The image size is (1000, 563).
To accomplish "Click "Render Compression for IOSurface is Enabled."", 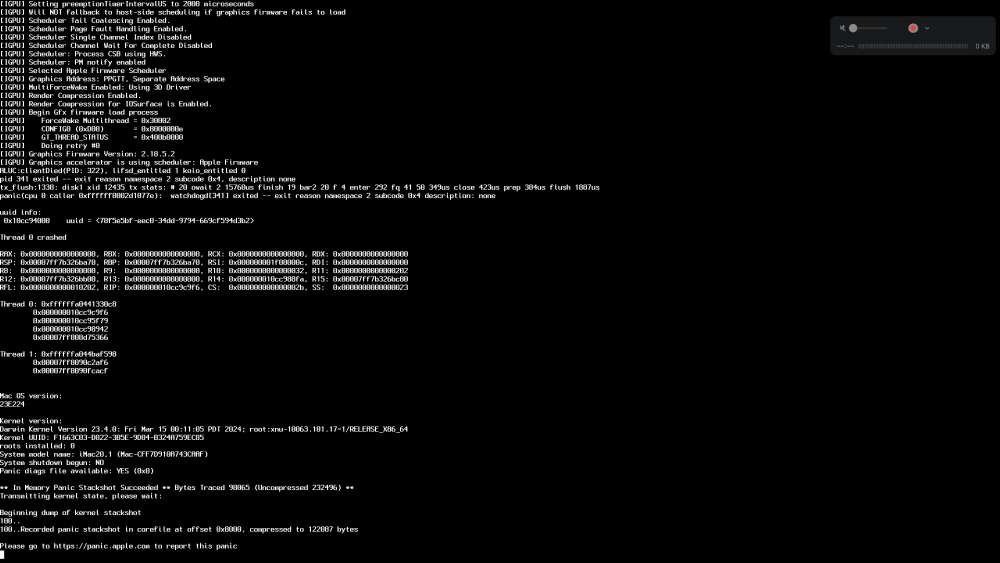I will pyautogui.click(x=106, y=104).
